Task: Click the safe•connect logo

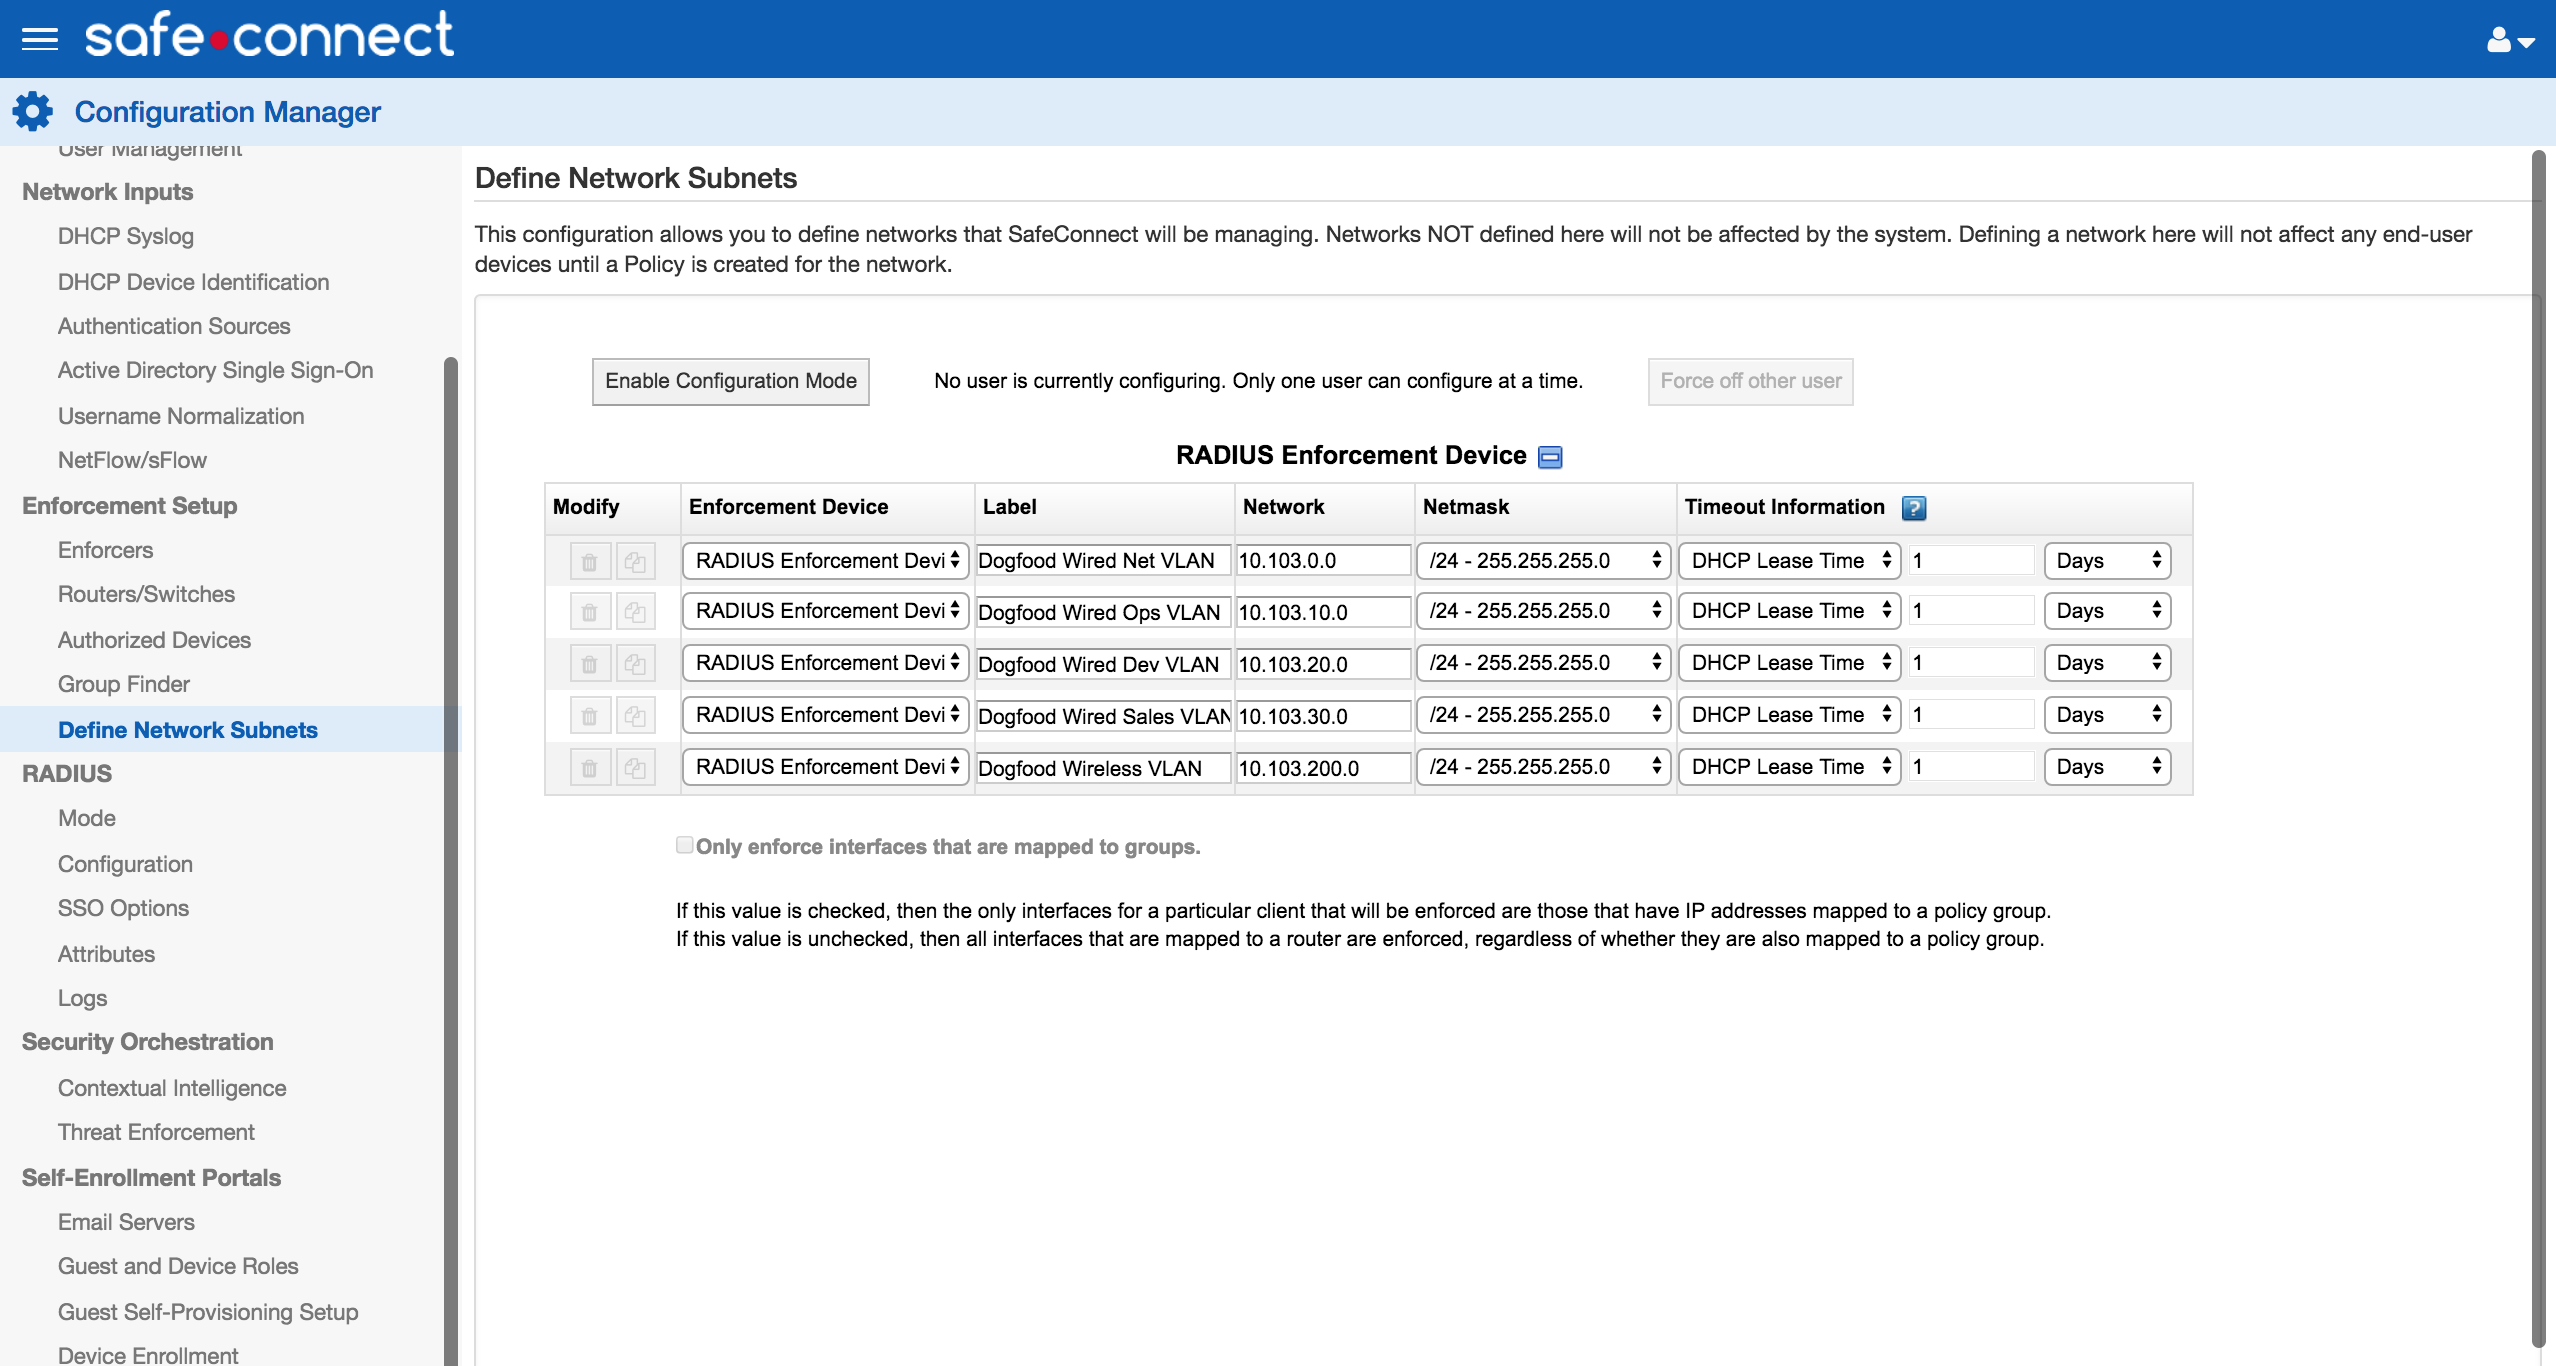Action: pos(269,35)
